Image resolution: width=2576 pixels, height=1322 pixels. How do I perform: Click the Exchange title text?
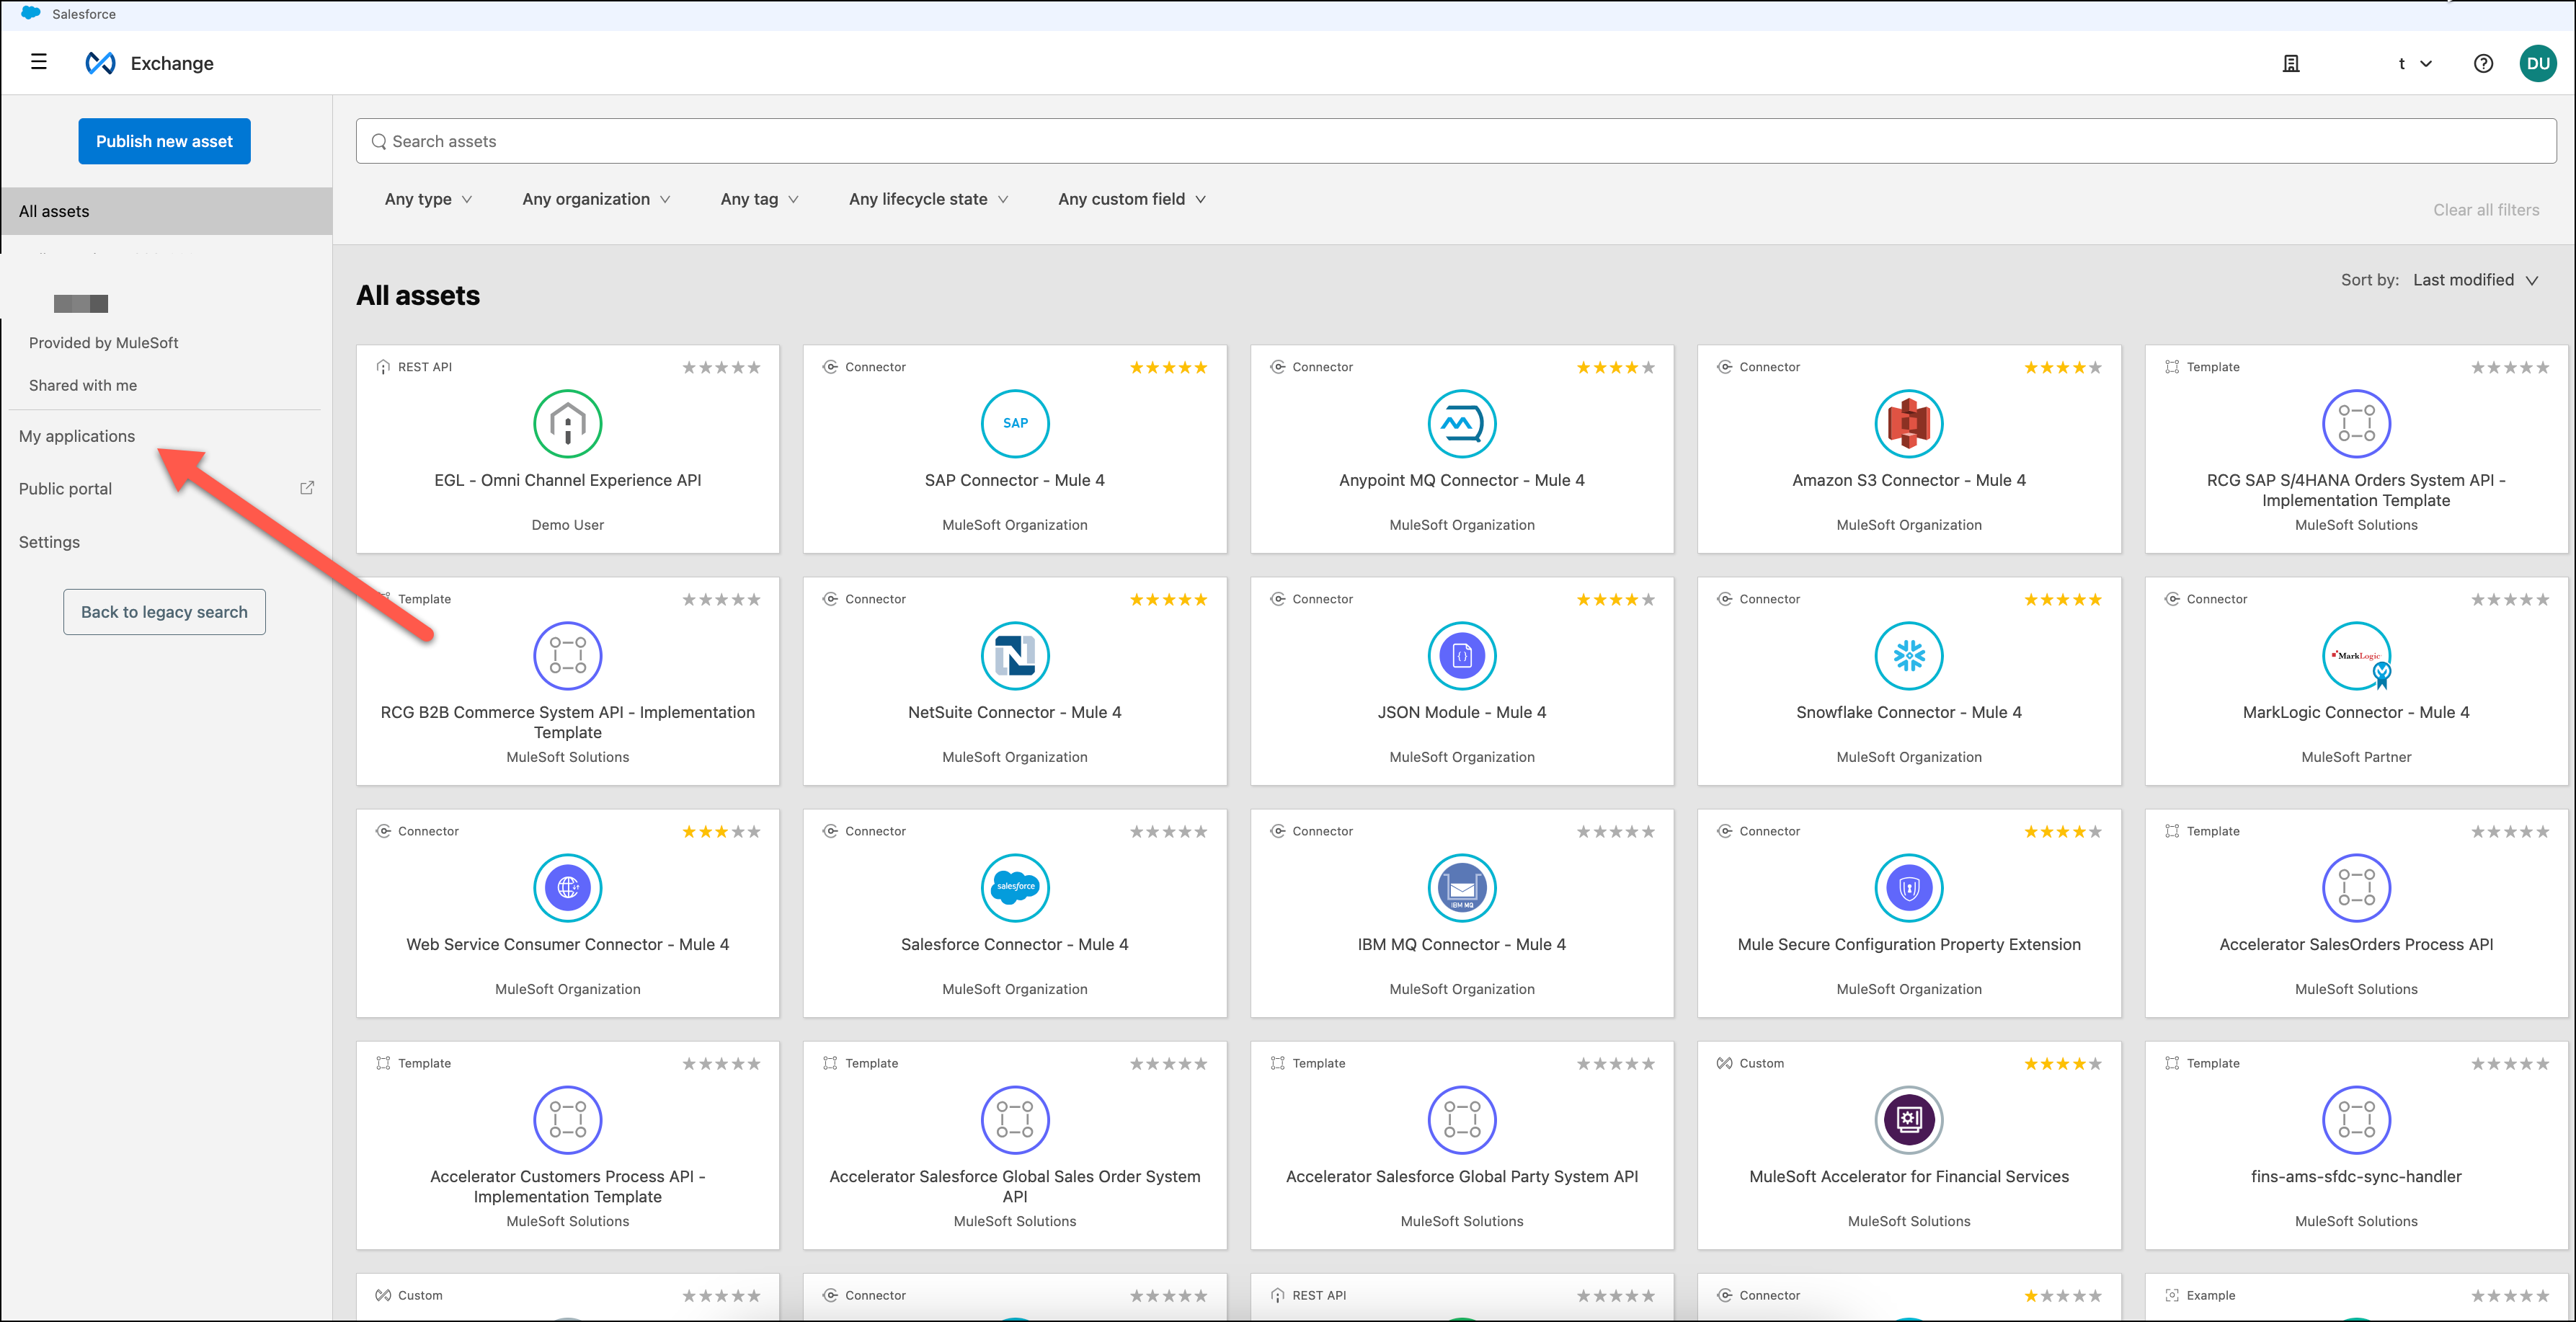point(172,63)
